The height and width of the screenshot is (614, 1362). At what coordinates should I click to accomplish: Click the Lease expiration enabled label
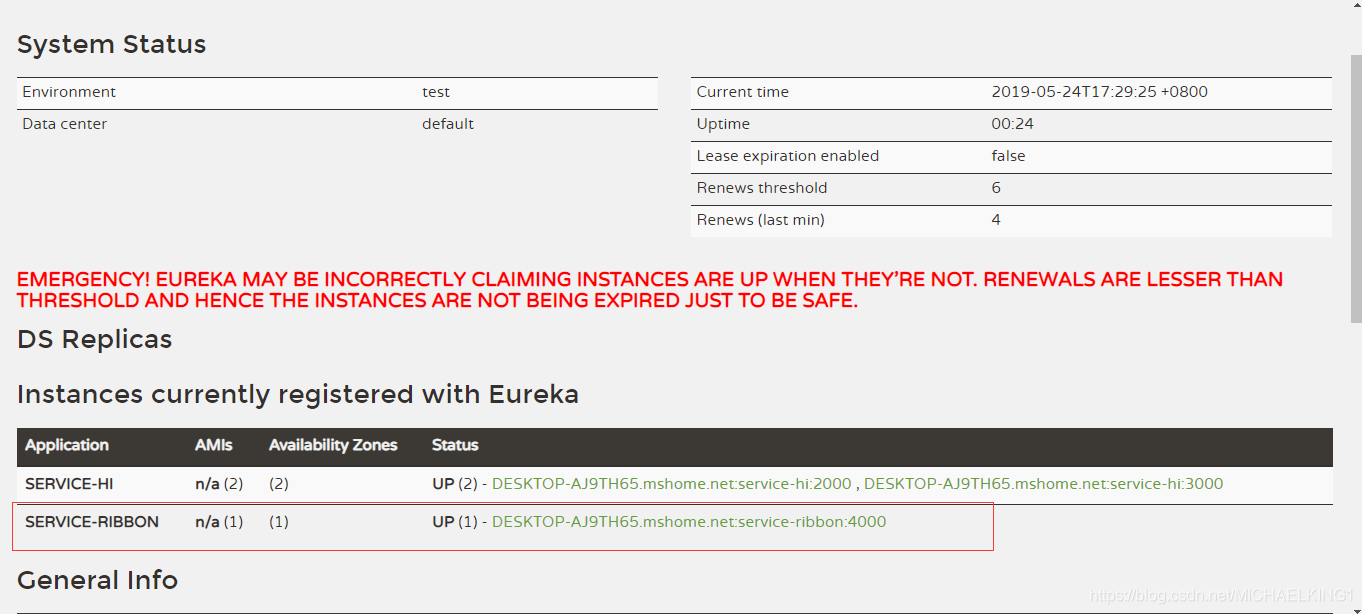788,156
